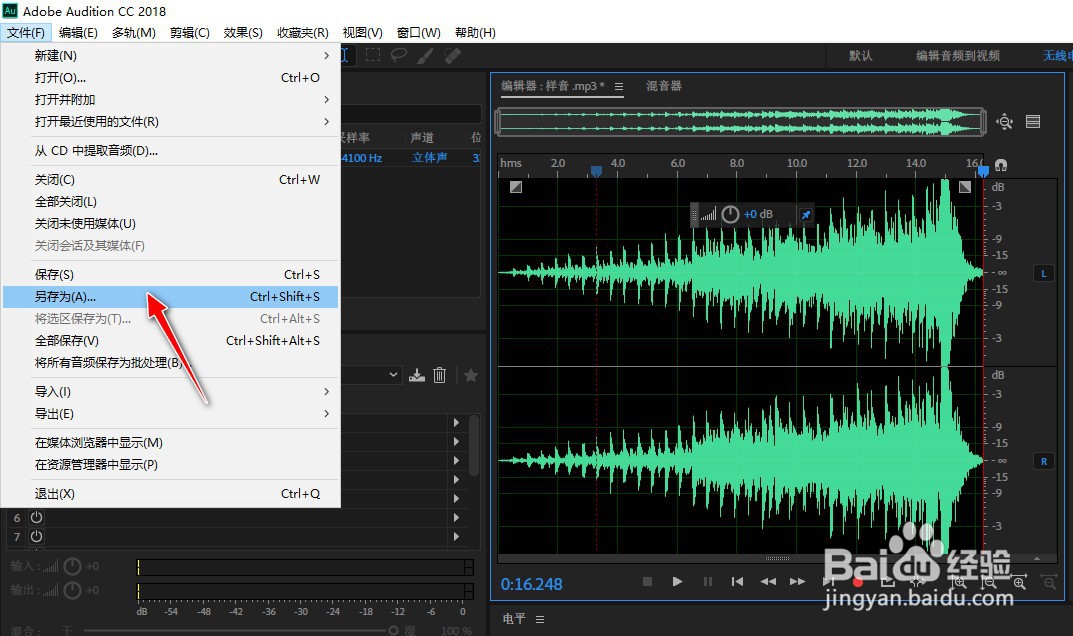This screenshot has height=636, width=1073.
Task: Stop playback
Action: pyautogui.click(x=647, y=581)
